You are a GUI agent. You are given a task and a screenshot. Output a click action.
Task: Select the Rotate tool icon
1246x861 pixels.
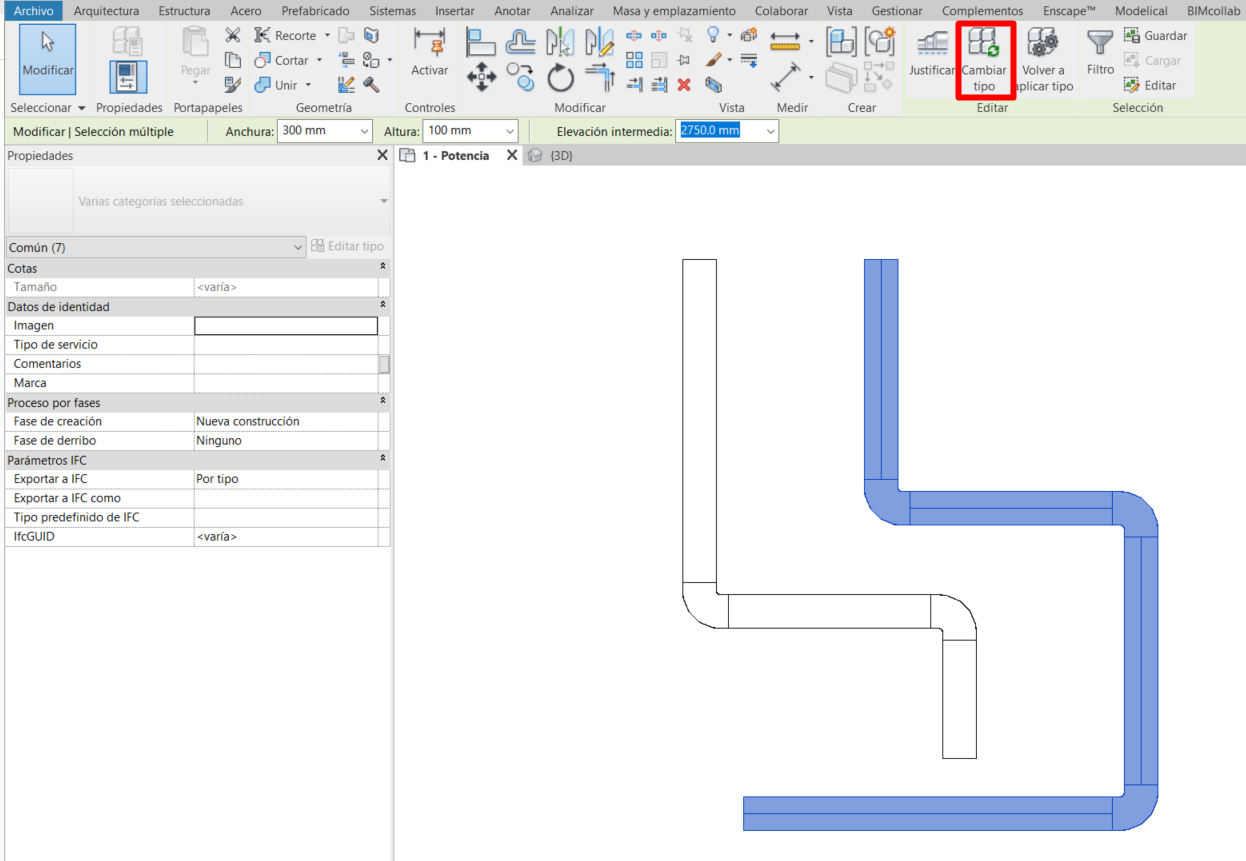coord(560,77)
